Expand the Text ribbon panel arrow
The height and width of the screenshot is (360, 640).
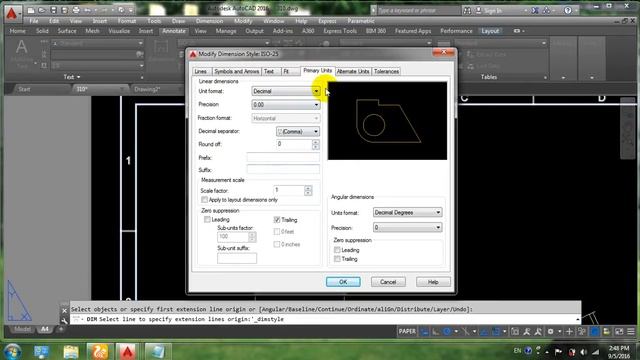[78, 77]
